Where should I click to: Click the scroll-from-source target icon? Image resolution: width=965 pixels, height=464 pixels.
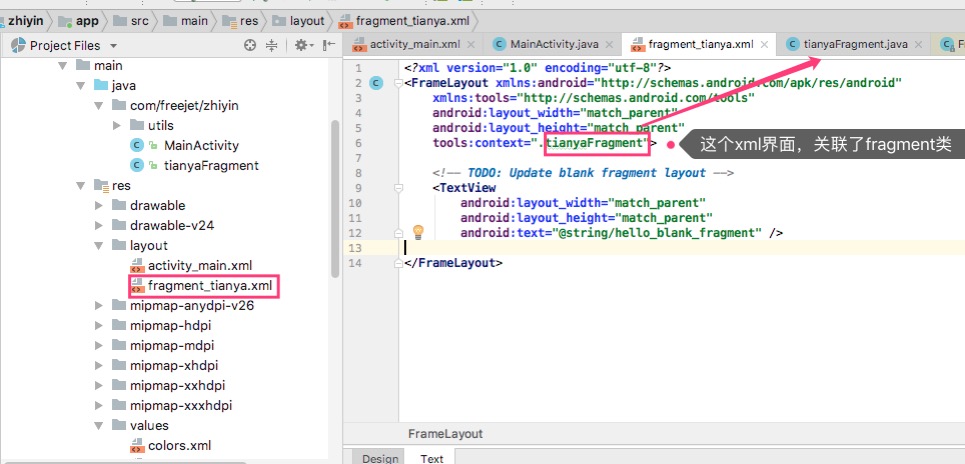(250, 45)
